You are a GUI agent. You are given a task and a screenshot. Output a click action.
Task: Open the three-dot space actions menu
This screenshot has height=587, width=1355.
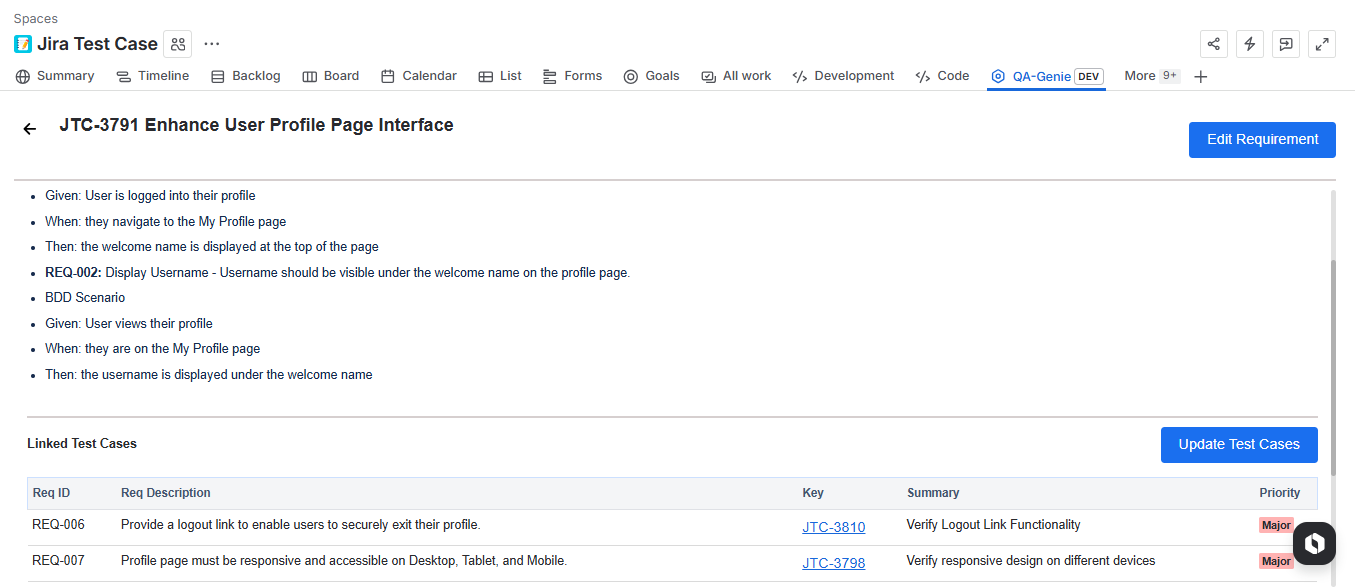tap(211, 44)
